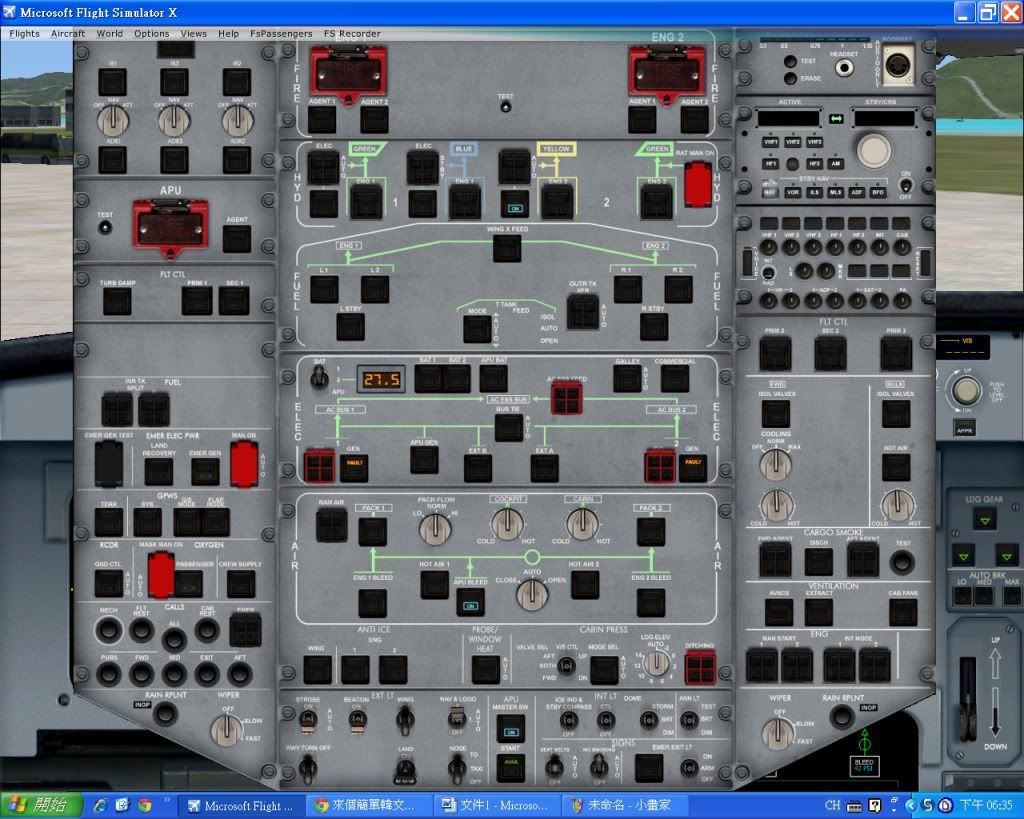
Task: Turn the LDG ELEV selector knob
Action: pyautogui.click(x=656, y=663)
